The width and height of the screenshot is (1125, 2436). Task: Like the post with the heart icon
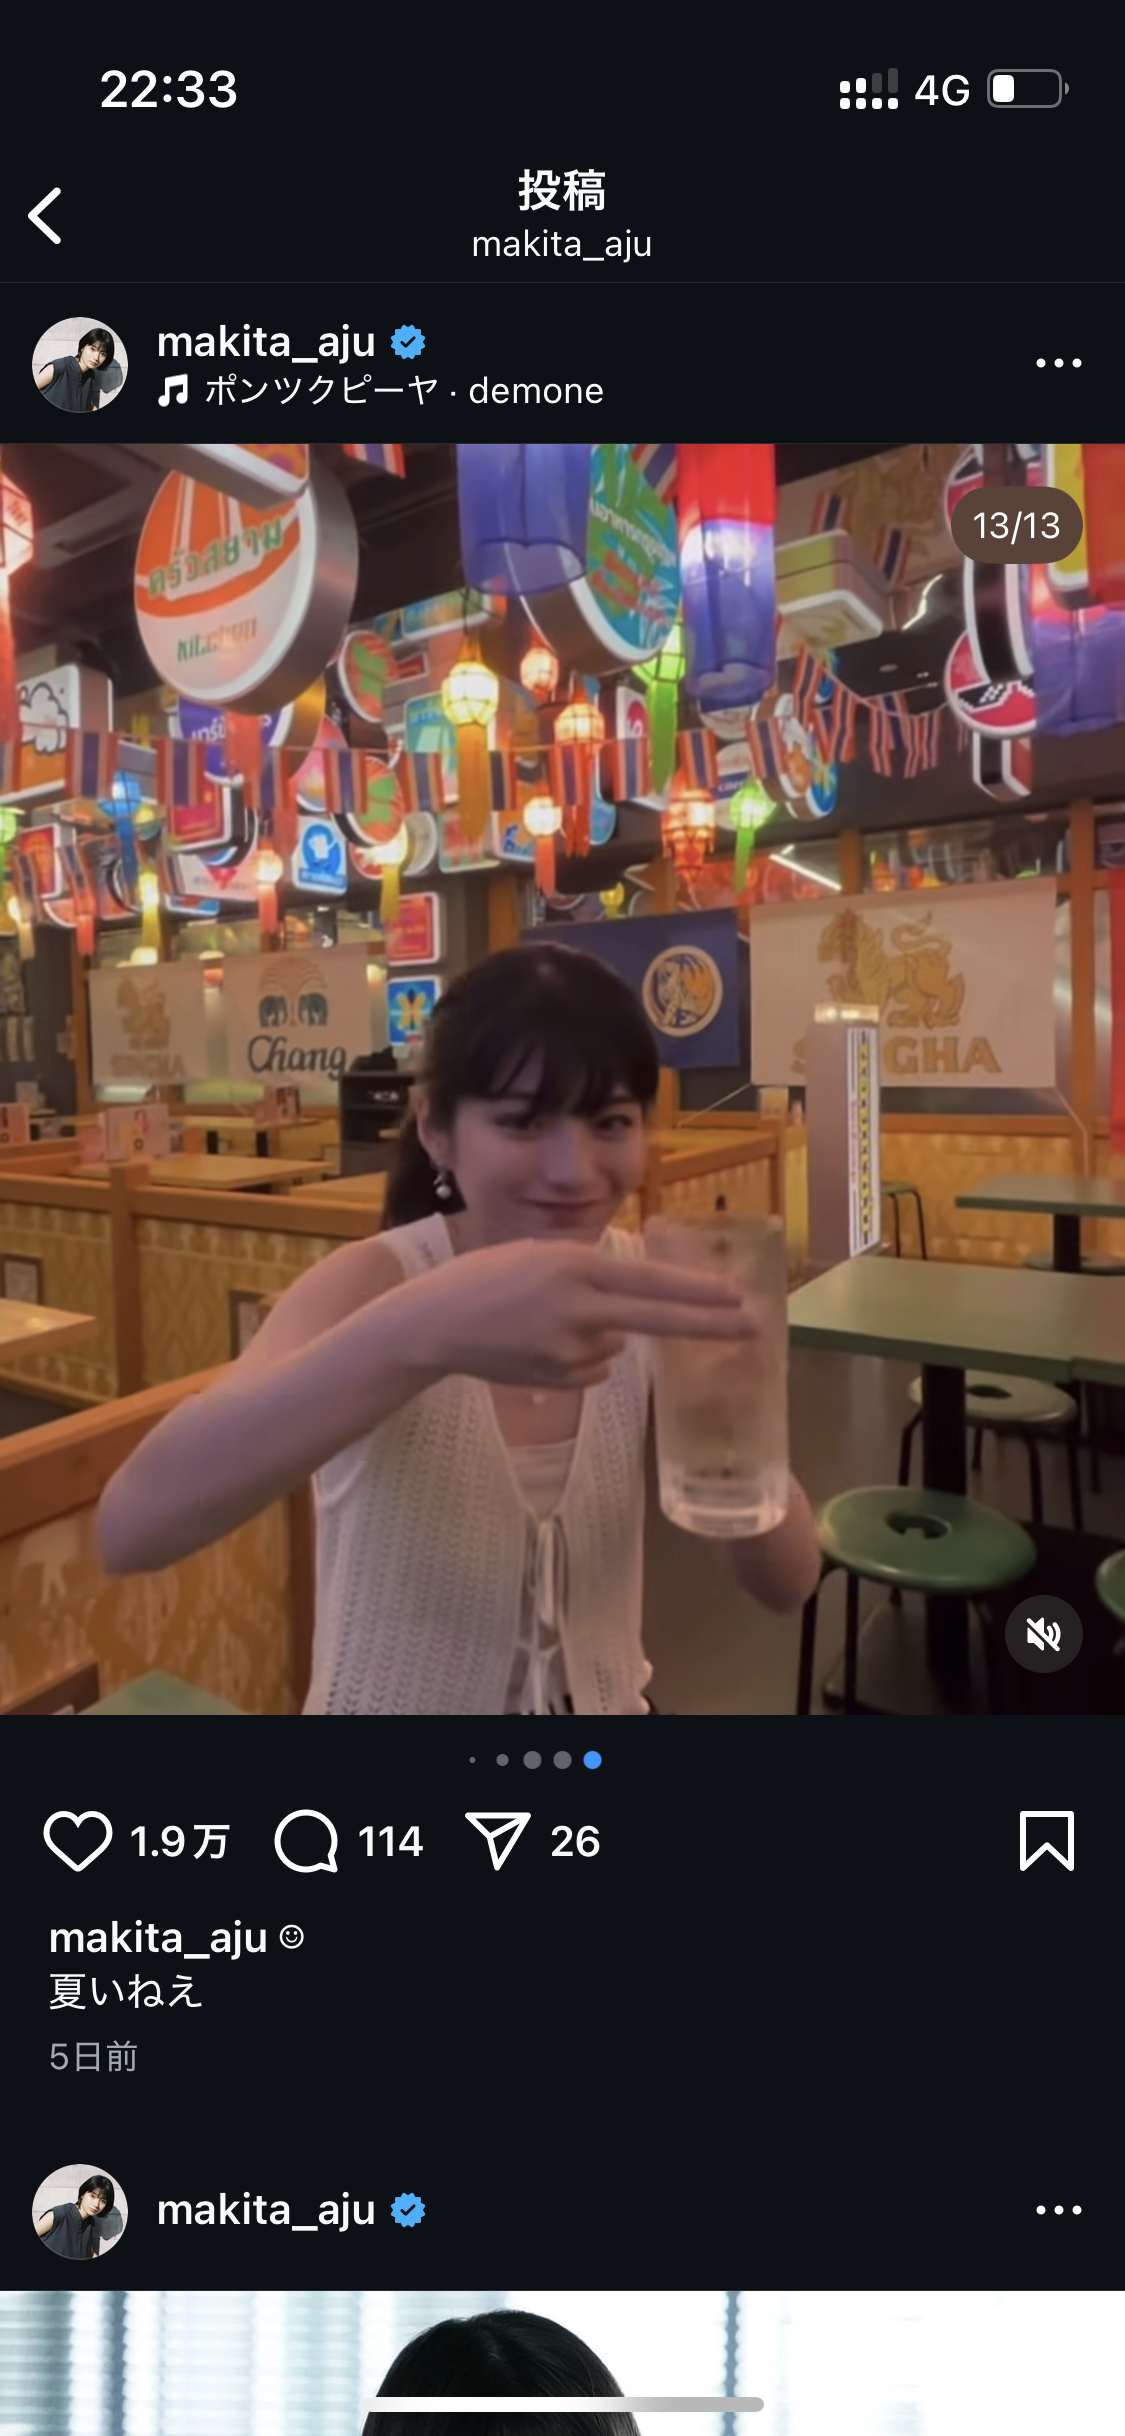78,1841
